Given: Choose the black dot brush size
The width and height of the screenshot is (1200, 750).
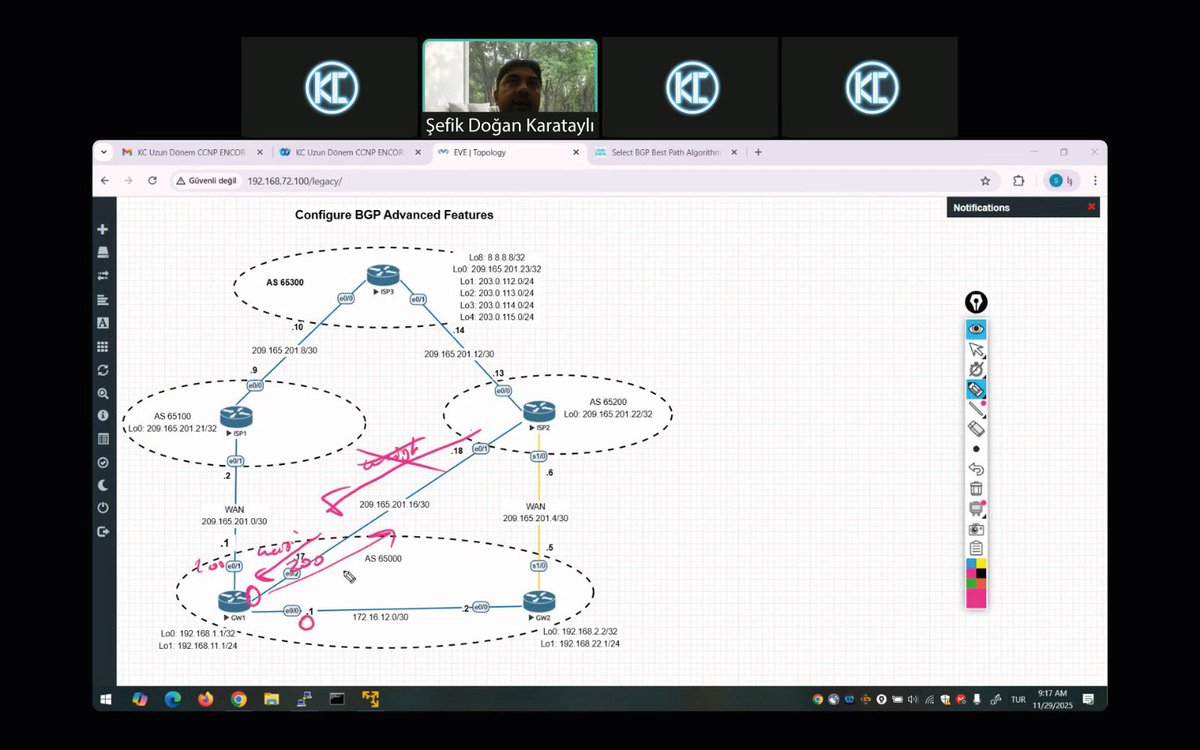Looking at the screenshot, I should click(x=976, y=449).
